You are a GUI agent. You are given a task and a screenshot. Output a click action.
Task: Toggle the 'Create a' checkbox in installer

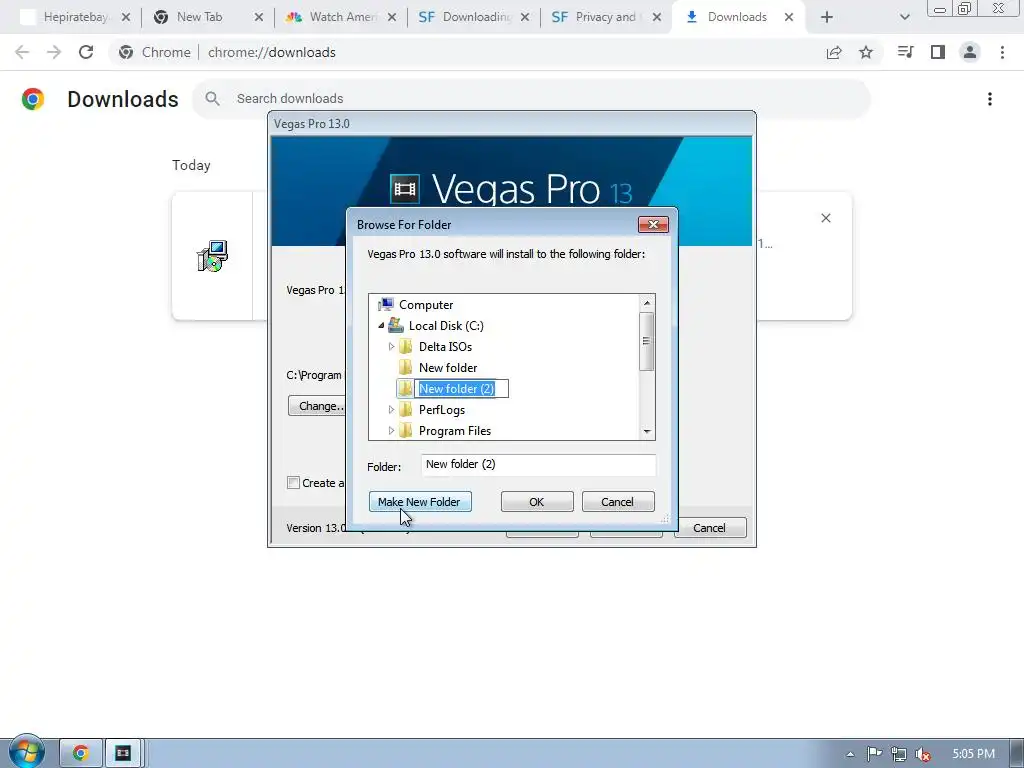click(x=293, y=483)
